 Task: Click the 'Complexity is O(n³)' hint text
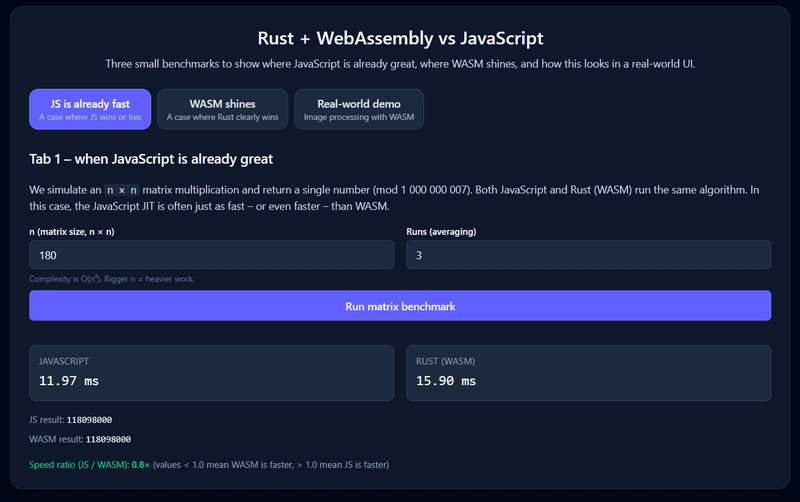click(112, 279)
